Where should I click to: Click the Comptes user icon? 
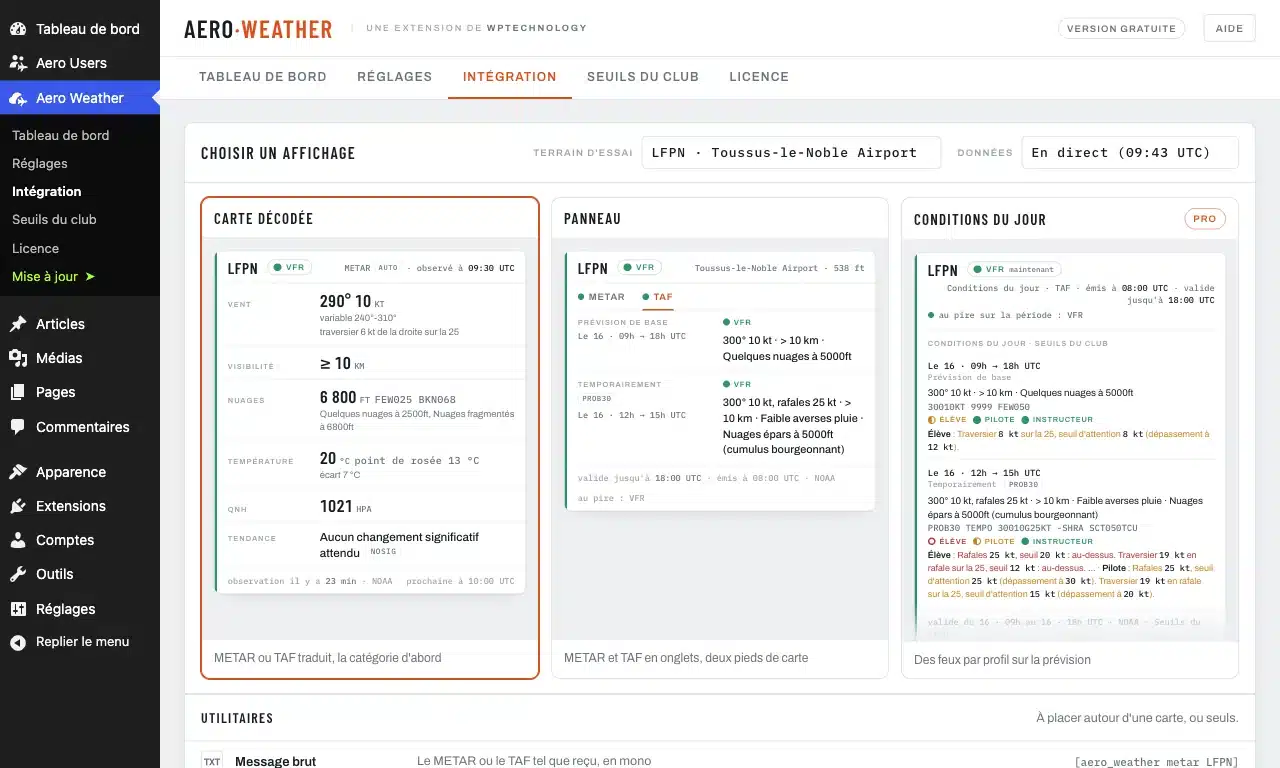point(18,540)
